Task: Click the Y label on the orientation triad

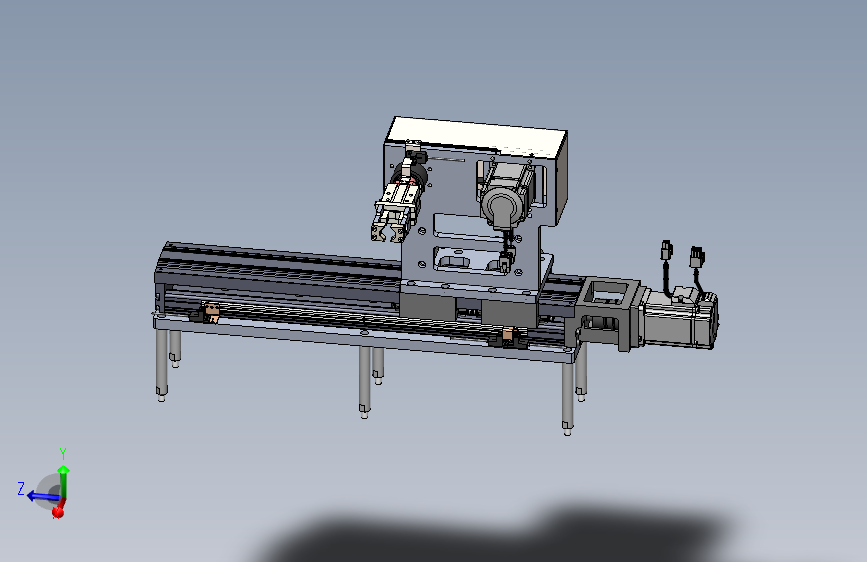Action: point(63,454)
